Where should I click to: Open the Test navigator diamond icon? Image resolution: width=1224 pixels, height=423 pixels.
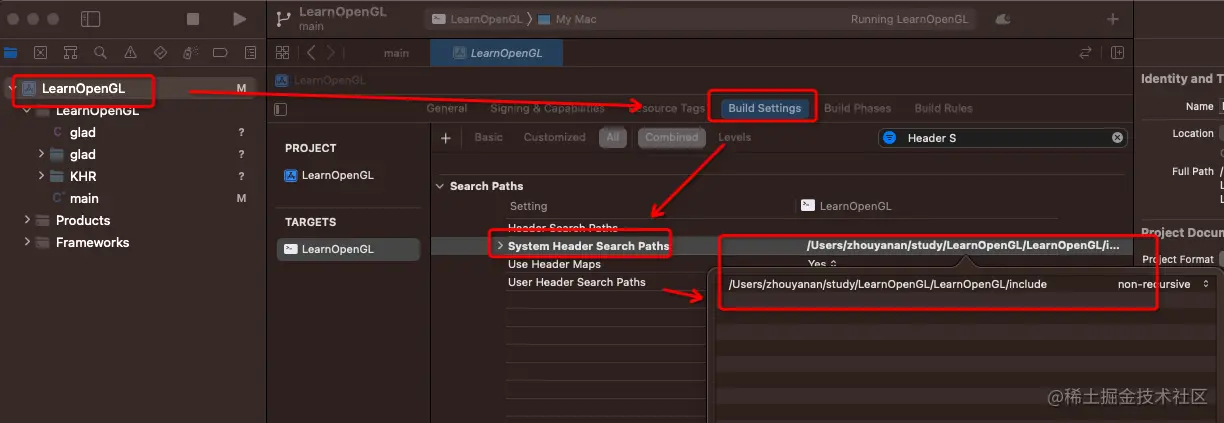(x=160, y=53)
